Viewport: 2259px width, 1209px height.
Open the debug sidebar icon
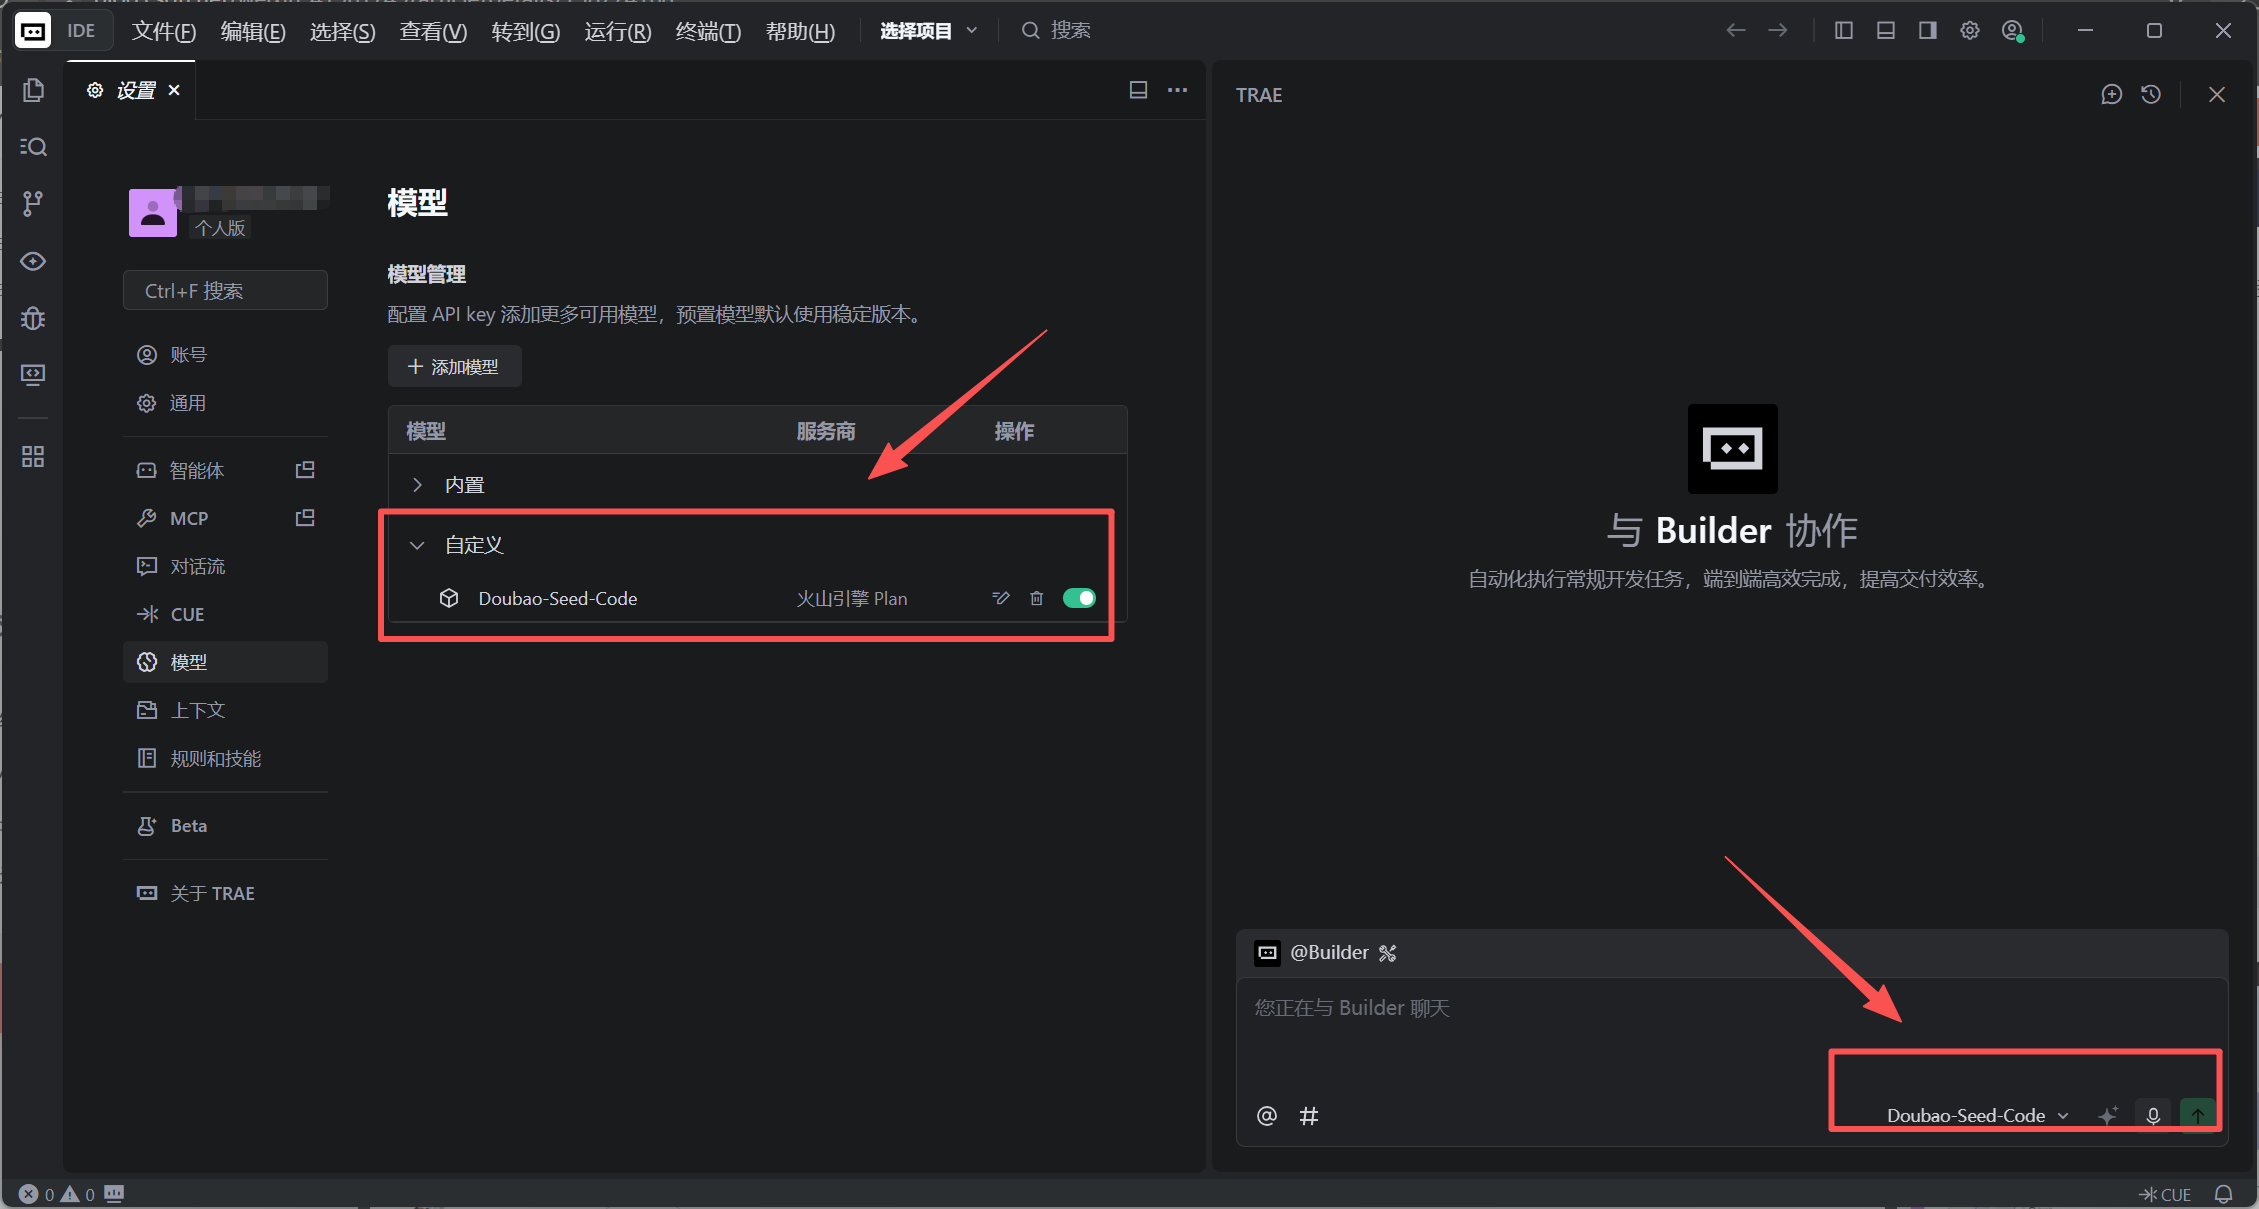[x=33, y=318]
